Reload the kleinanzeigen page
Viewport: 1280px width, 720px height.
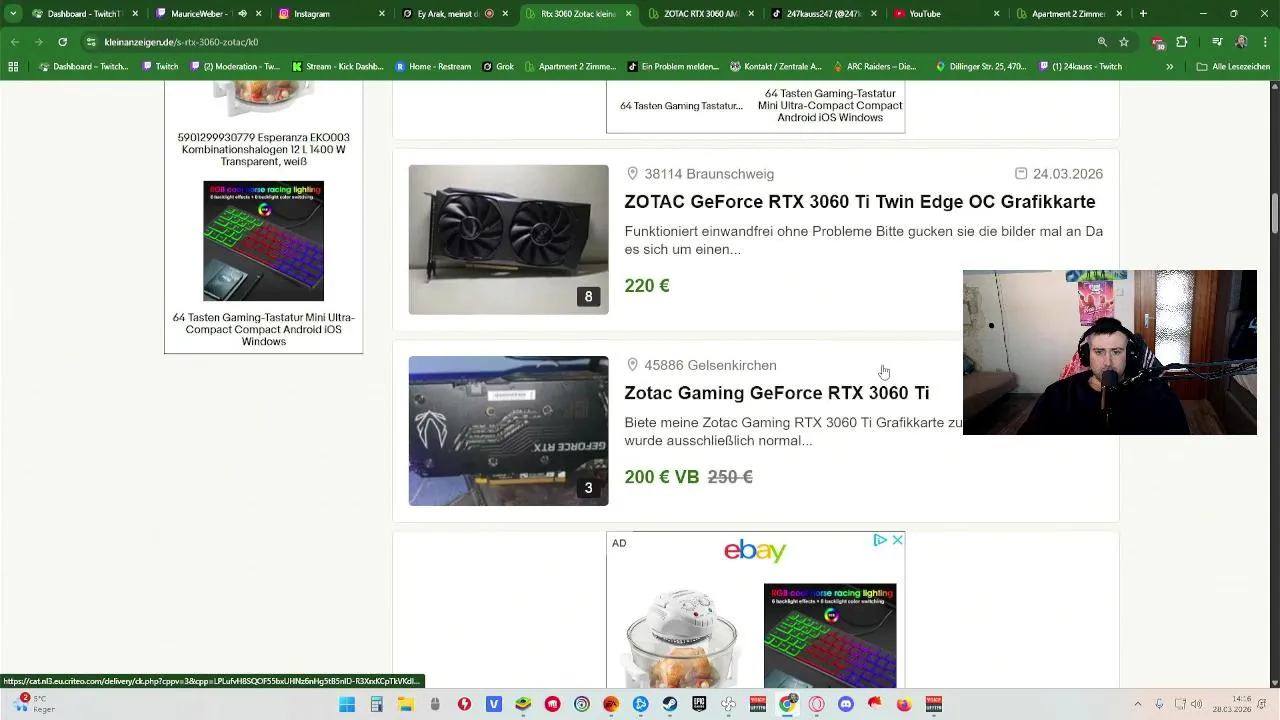click(62, 42)
